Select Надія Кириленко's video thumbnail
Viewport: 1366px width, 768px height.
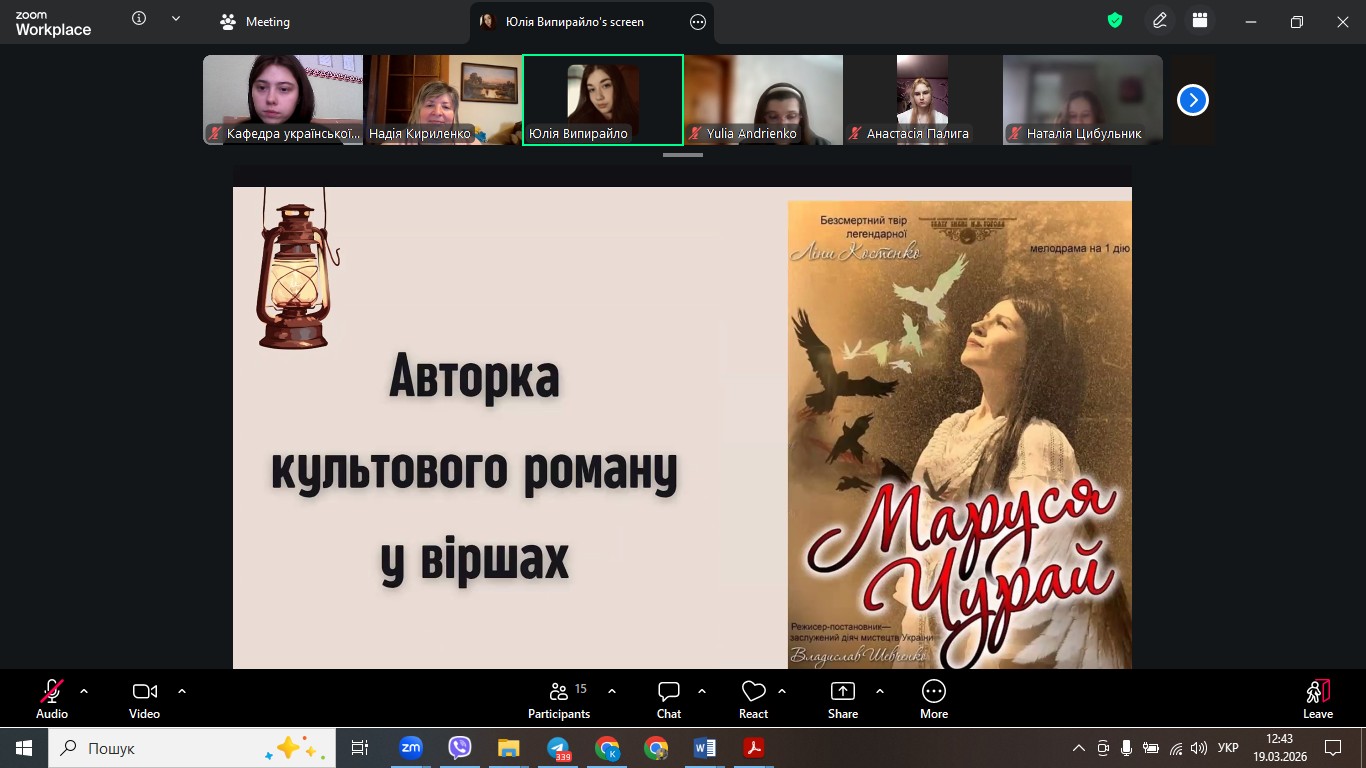point(443,100)
